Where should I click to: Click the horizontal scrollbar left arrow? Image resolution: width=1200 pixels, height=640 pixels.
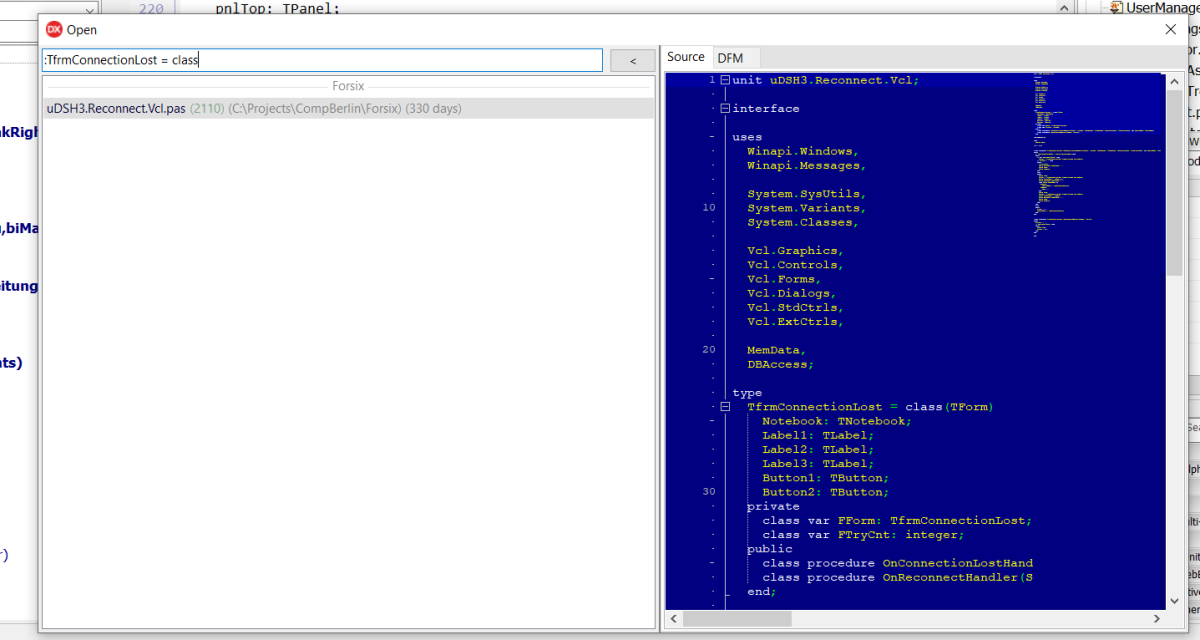(673, 618)
